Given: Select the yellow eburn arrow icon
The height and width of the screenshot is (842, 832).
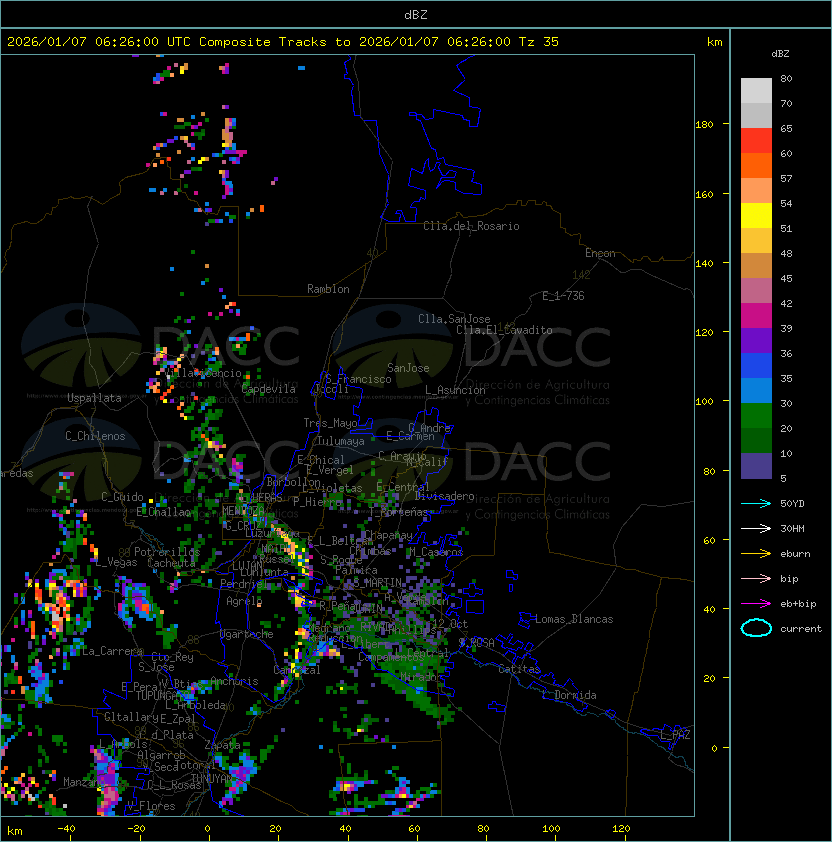Looking at the screenshot, I should click(756, 554).
